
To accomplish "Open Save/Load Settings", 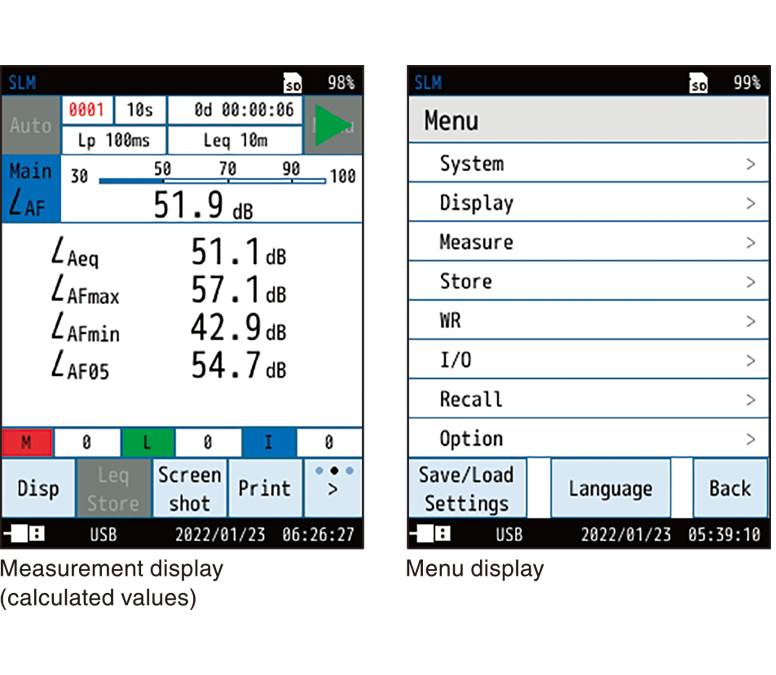I will click(465, 489).
